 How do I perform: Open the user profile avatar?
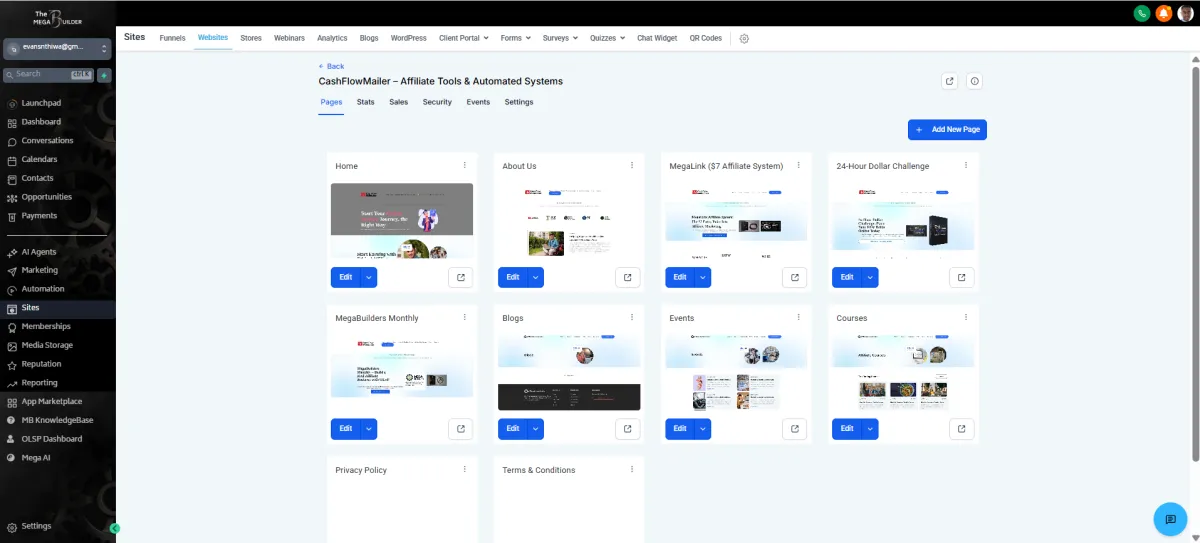(1186, 13)
